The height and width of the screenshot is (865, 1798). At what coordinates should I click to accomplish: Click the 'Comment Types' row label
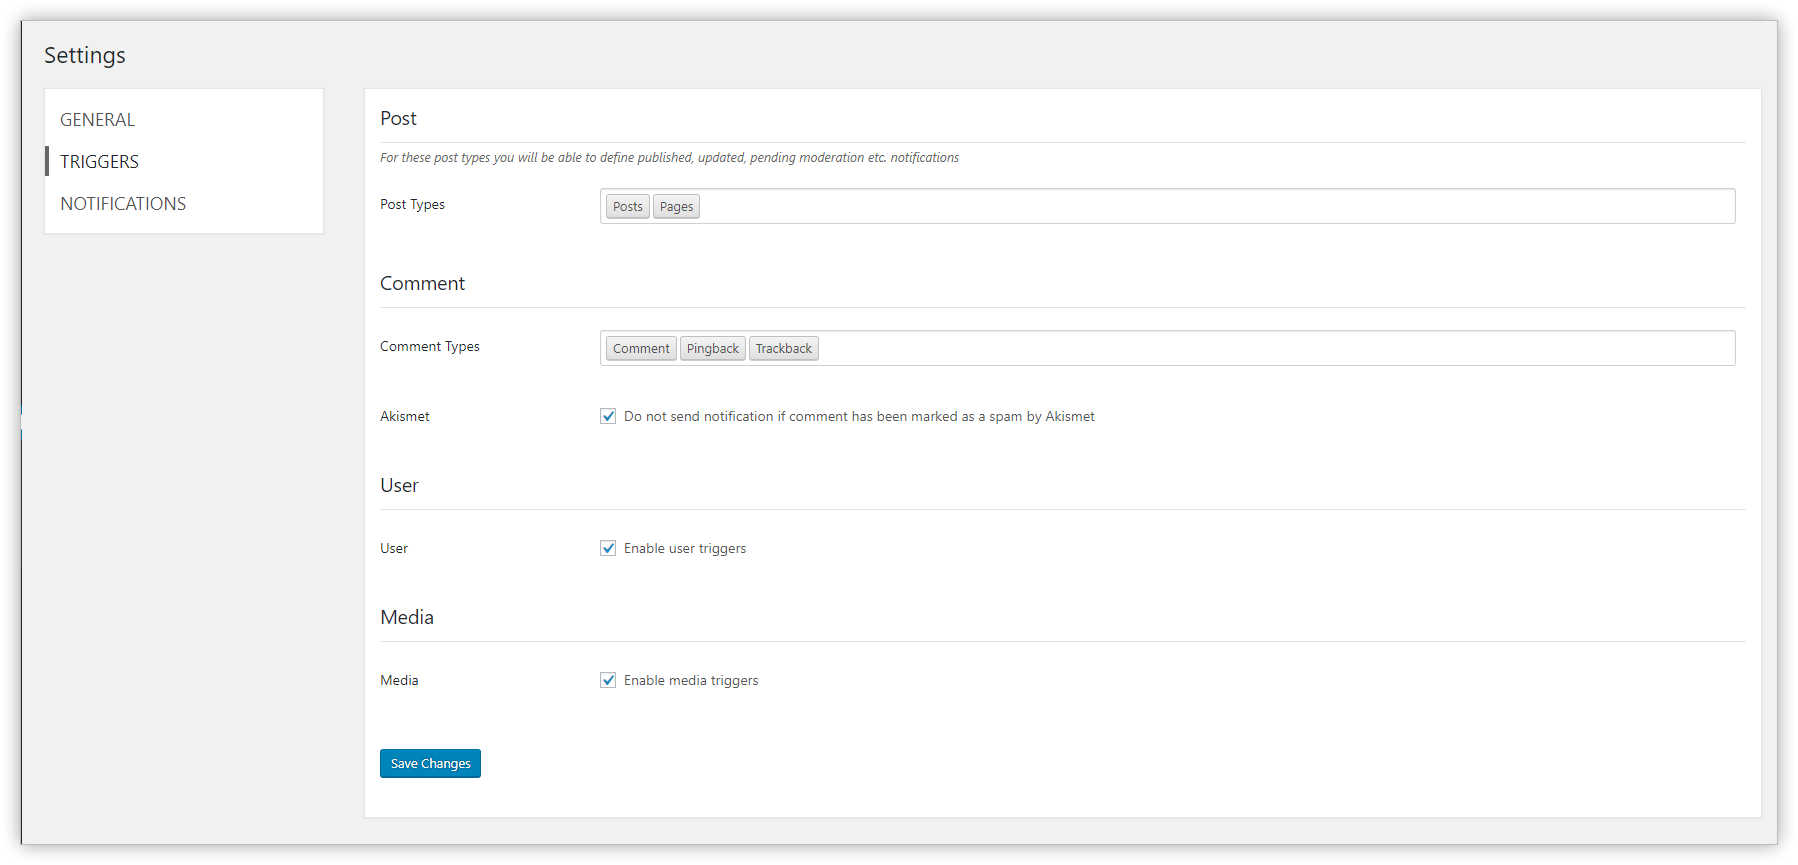click(x=430, y=347)
